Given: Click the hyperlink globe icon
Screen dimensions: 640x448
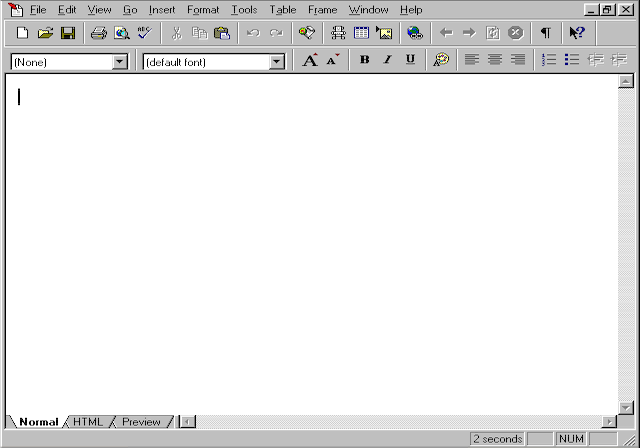Looking at the screenshot, I should [414, 33].
